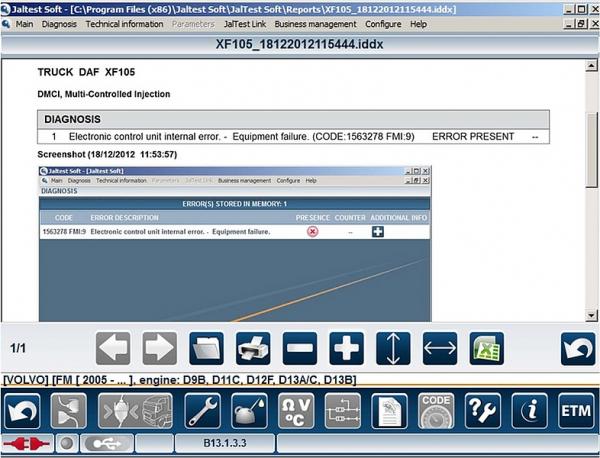This screenshot has height=458, width=600.
Task: Click the report scrollbar down arrow
Action: click(x=591, y=315)
